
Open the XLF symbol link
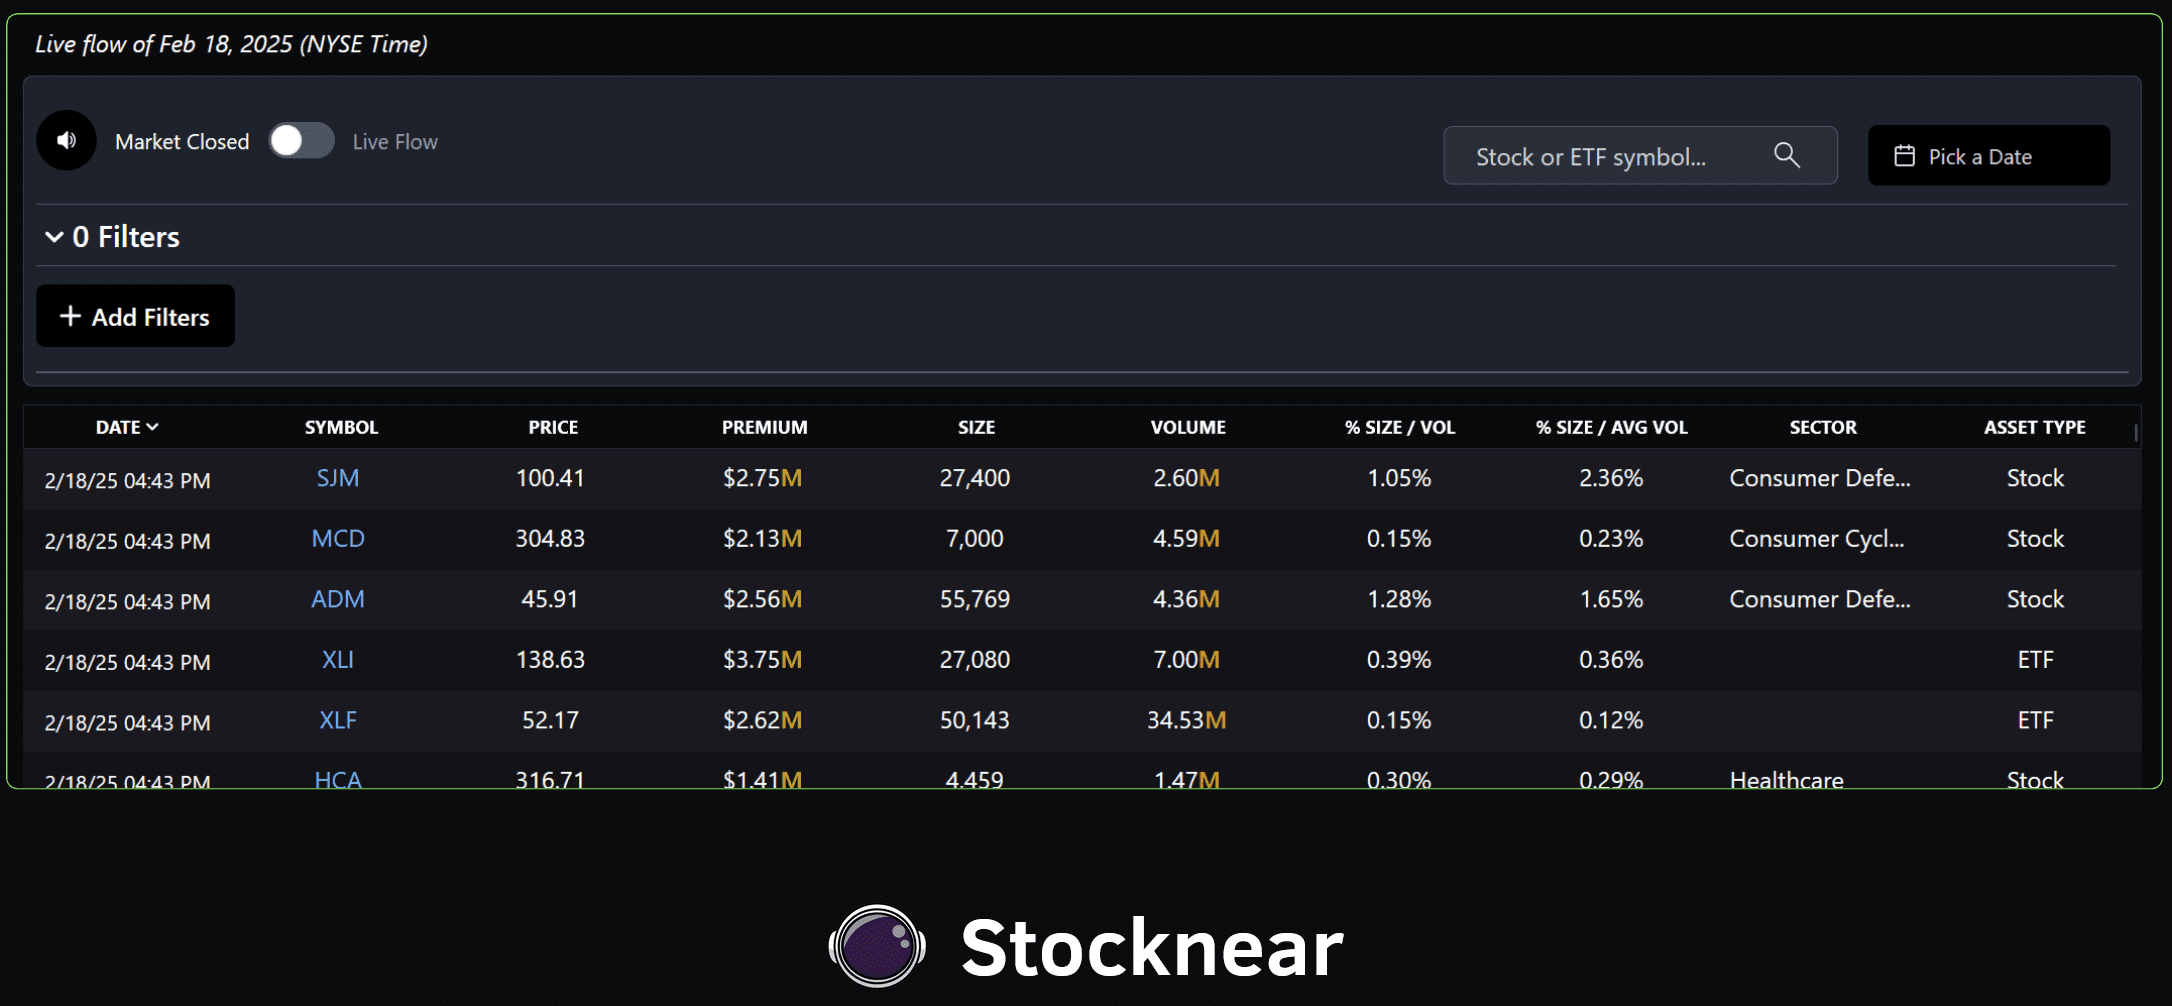tap(338, 720)
